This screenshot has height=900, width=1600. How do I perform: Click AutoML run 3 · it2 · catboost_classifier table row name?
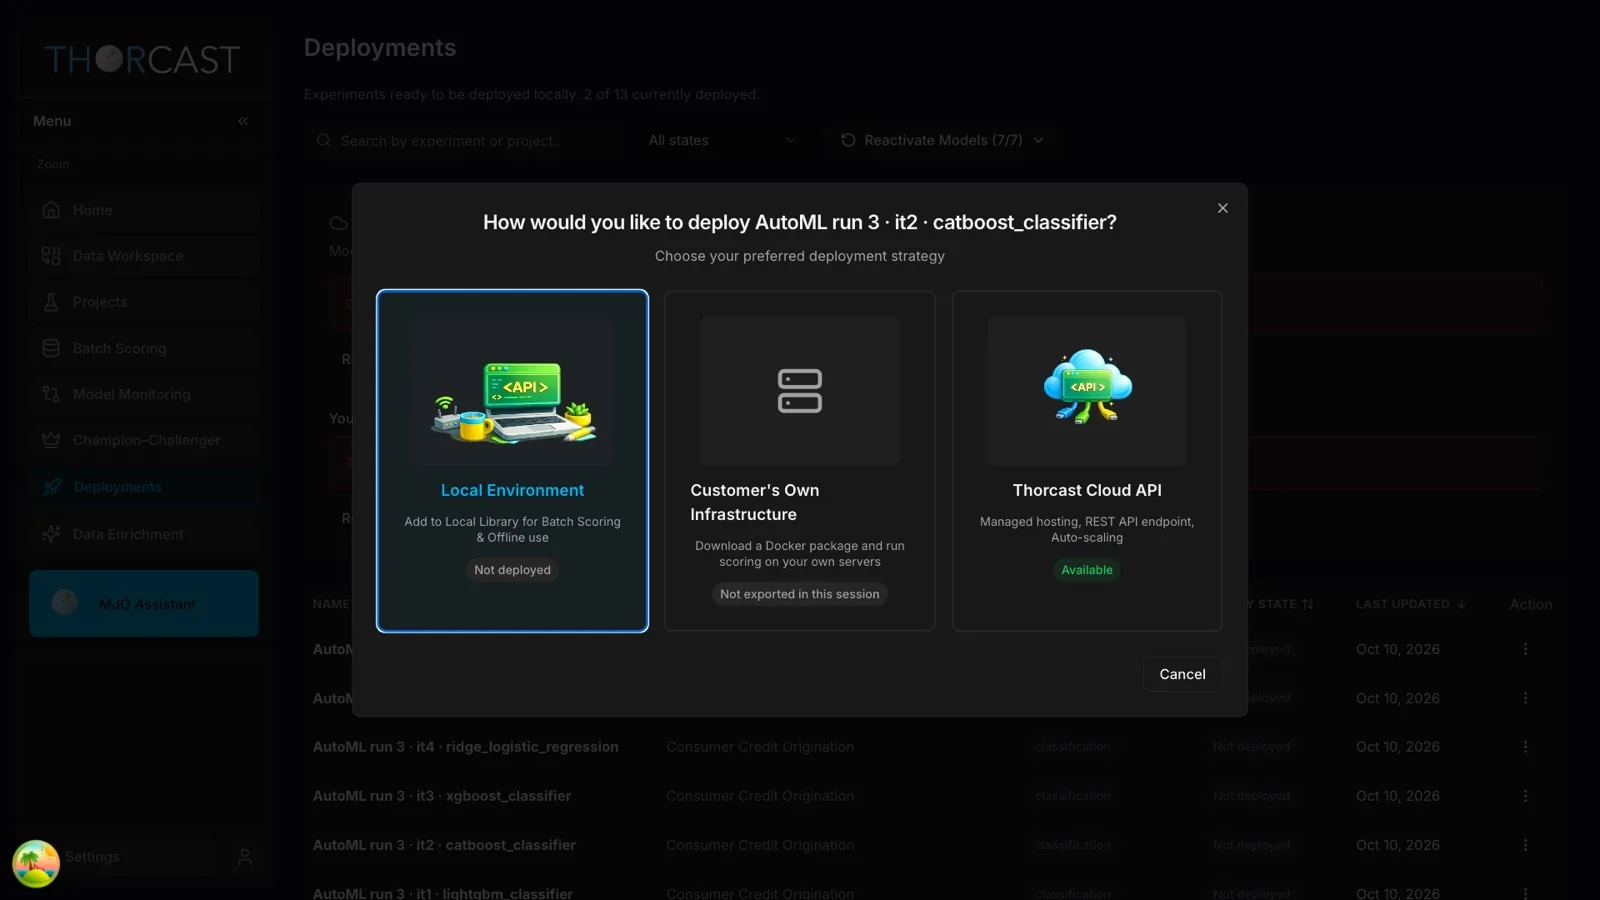(444, 845)
